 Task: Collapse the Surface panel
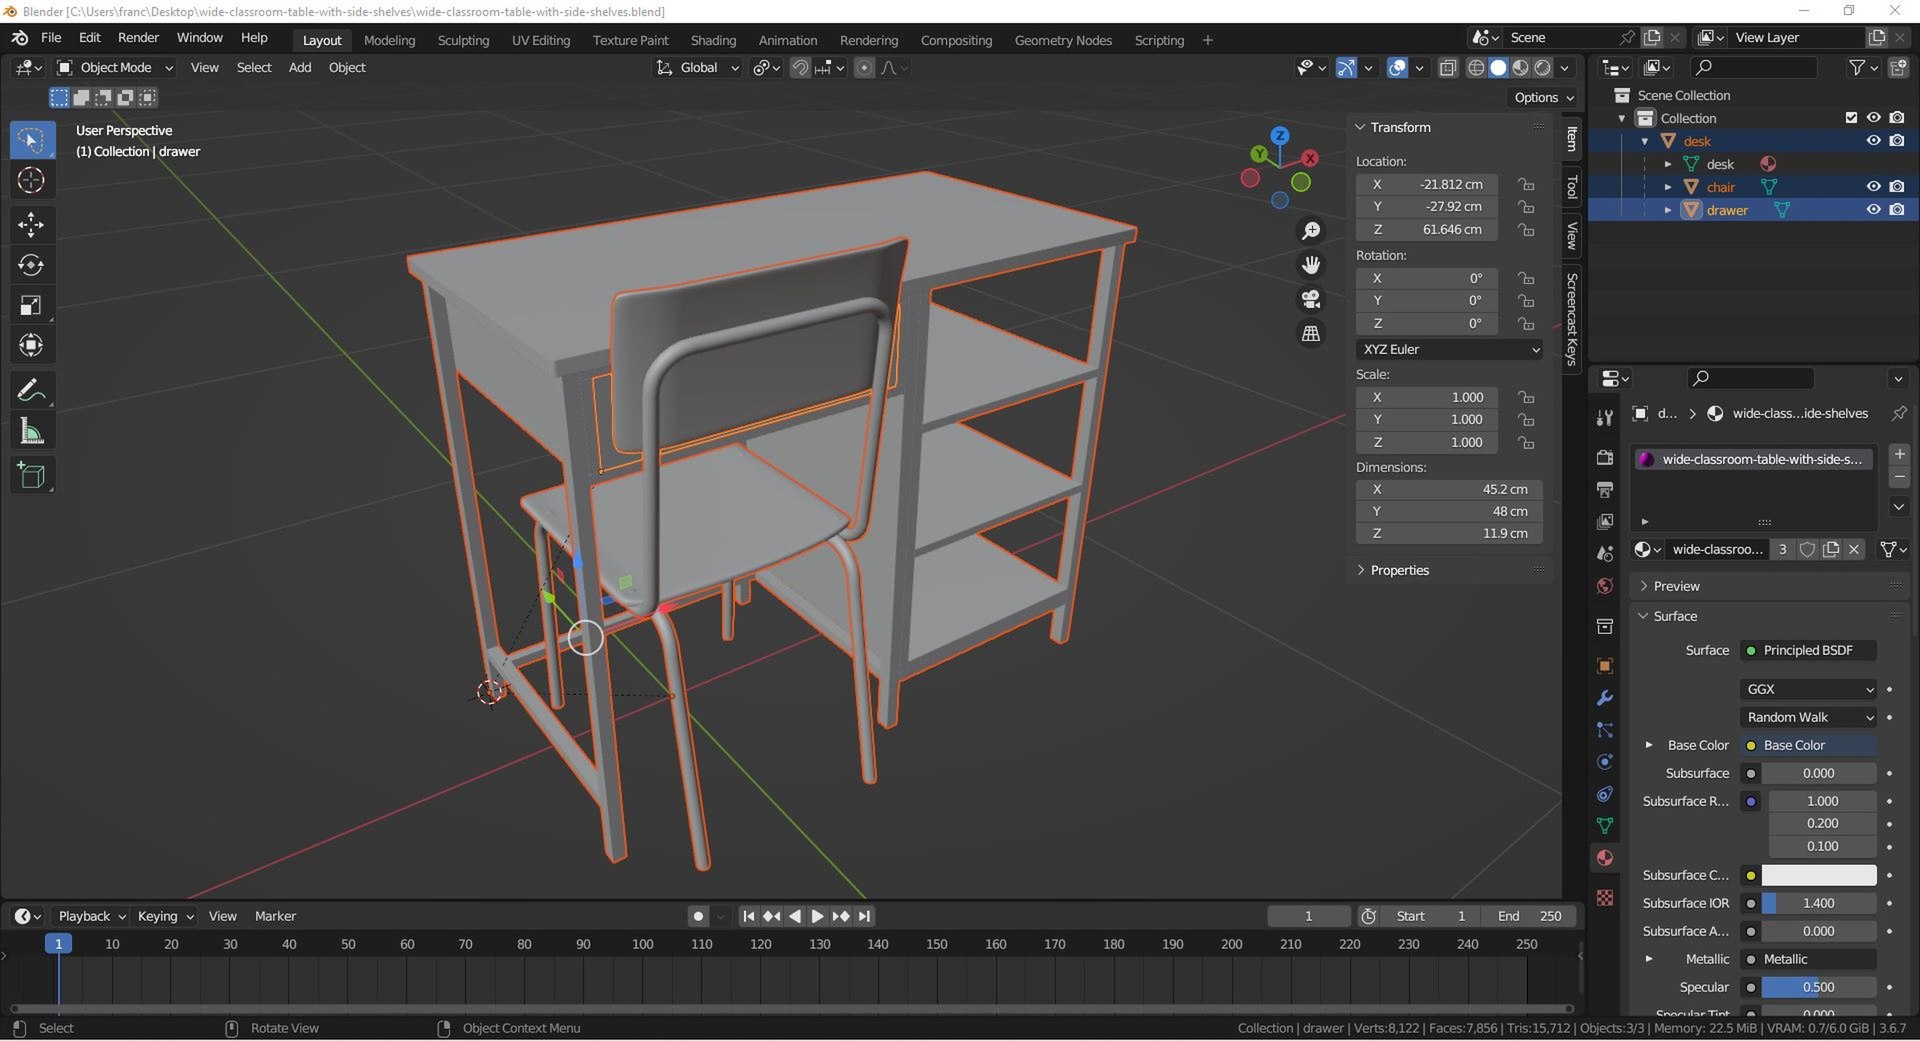click(1674, 616)
